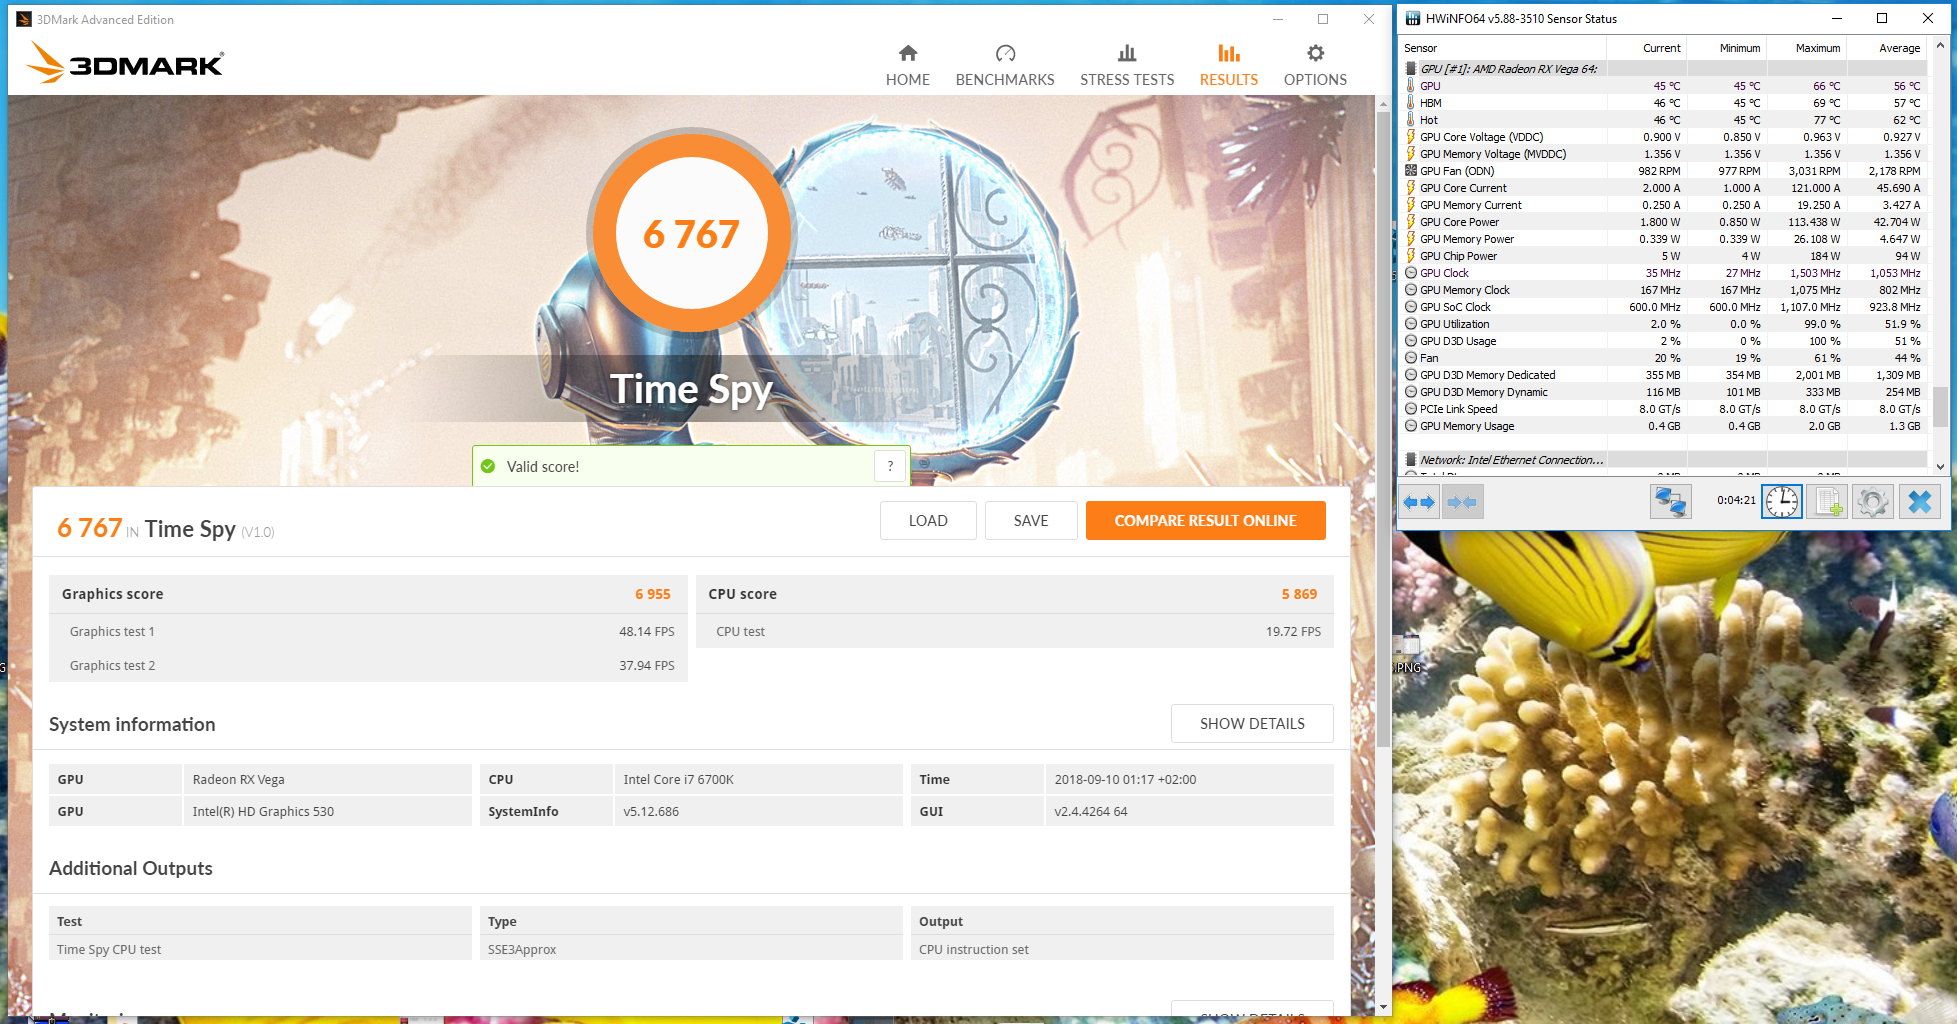Image resolution: width=1957 pixels, height=1024 pixels.
Task: Select GPU Core Current sensor row
Action: click(x=1663, y=188)
